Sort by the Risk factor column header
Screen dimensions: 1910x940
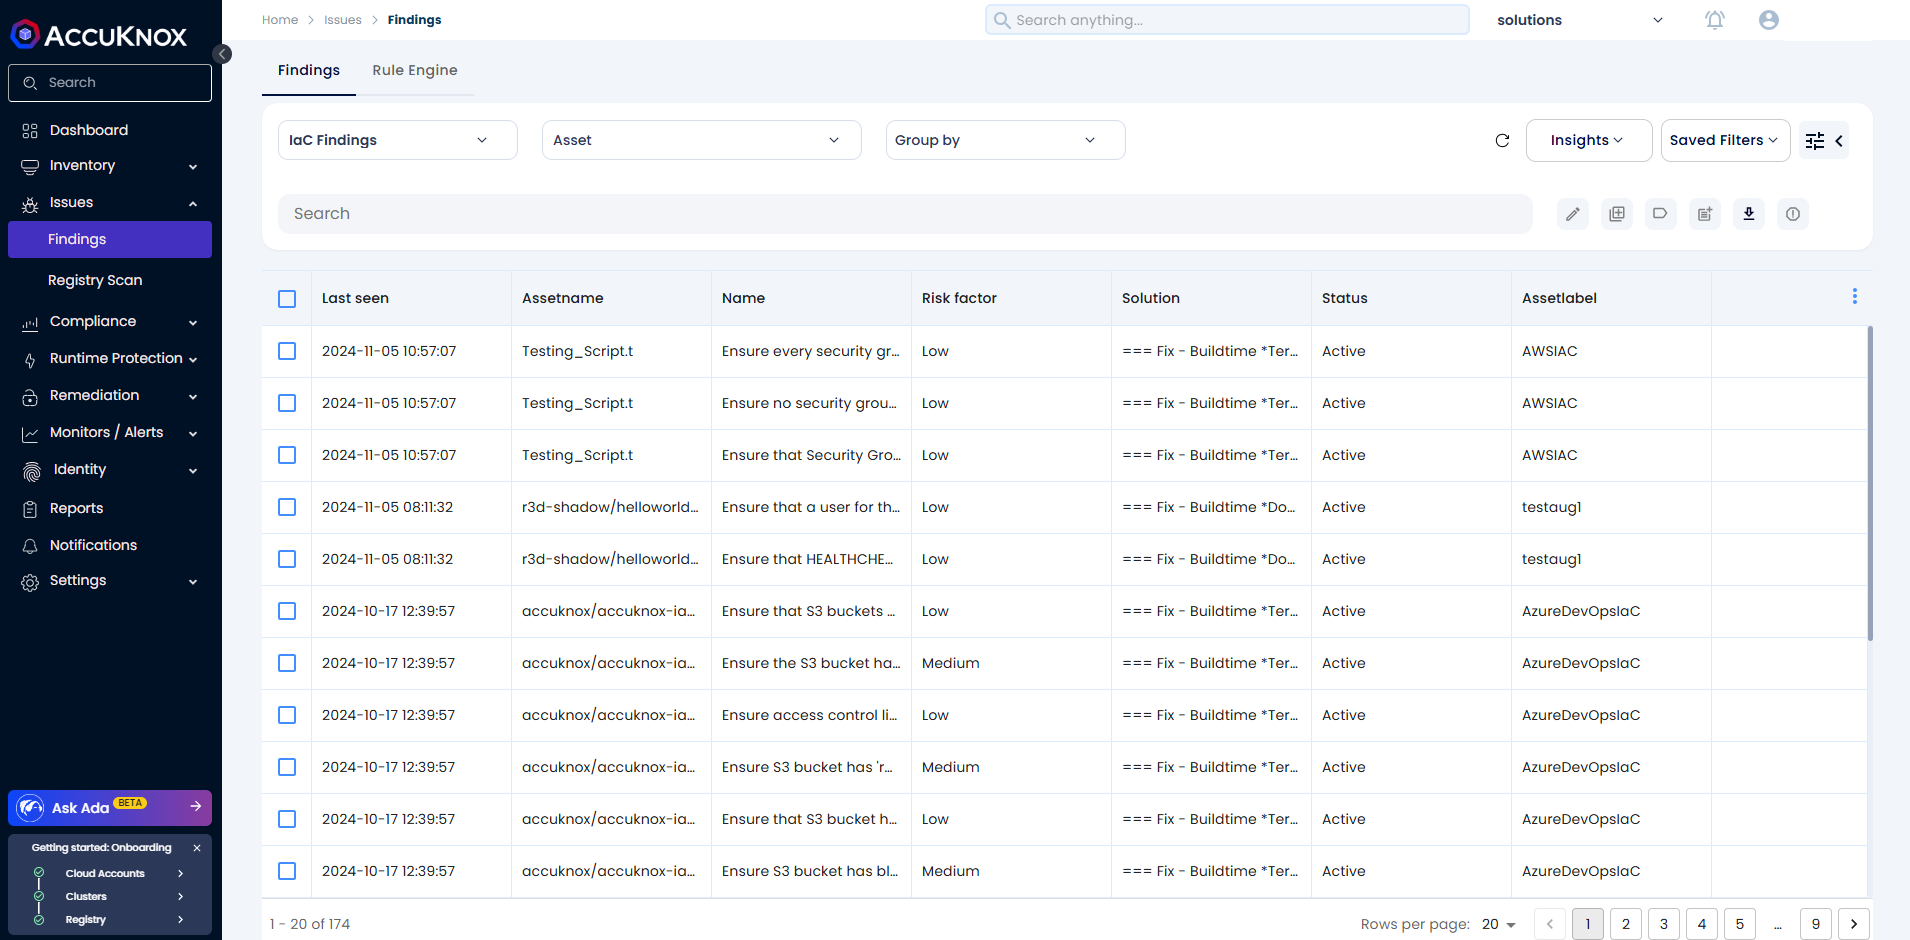[x=959, y=298]
